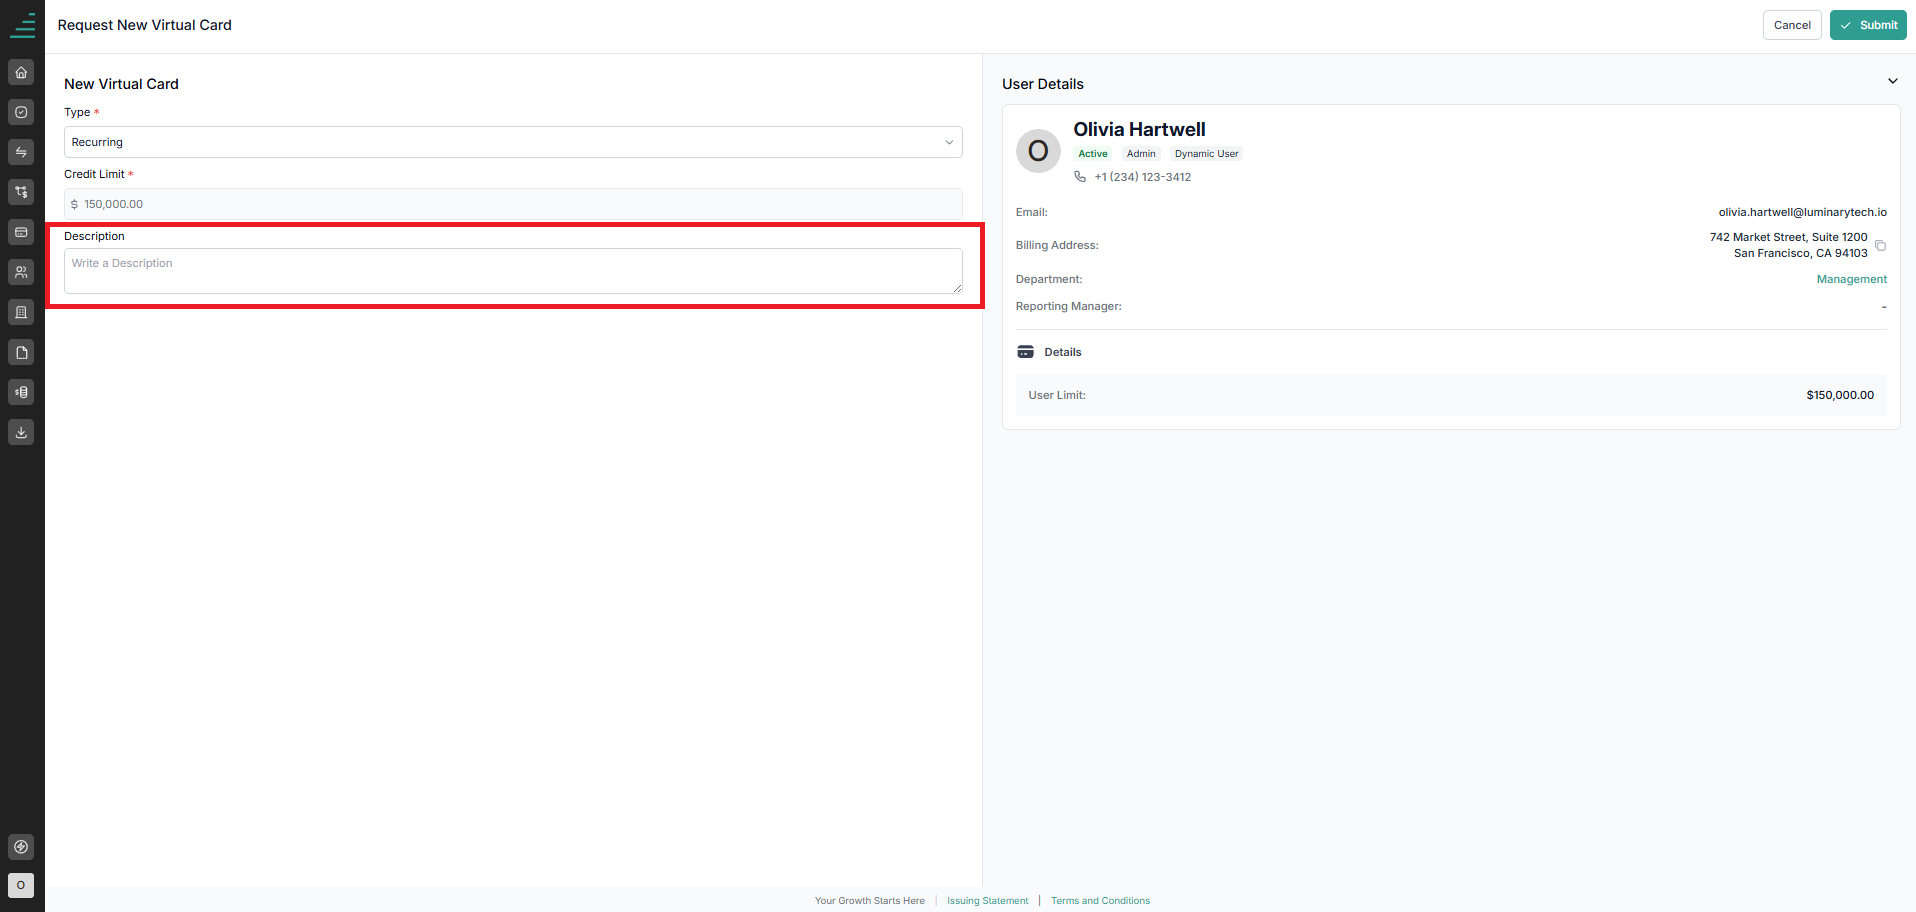Open the document sidebar icon

(21, 352)
